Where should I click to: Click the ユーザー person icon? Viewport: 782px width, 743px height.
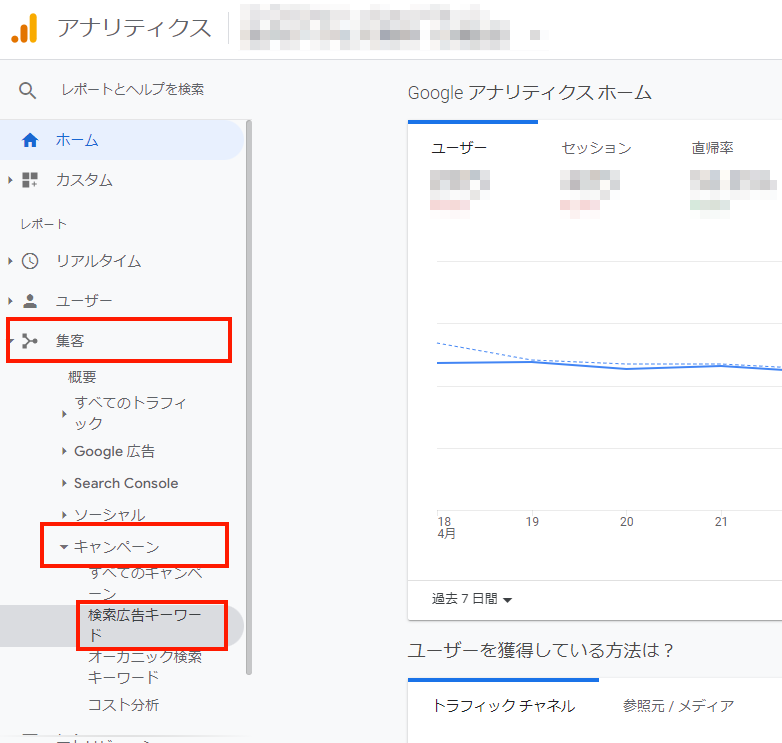click(30, 301)
